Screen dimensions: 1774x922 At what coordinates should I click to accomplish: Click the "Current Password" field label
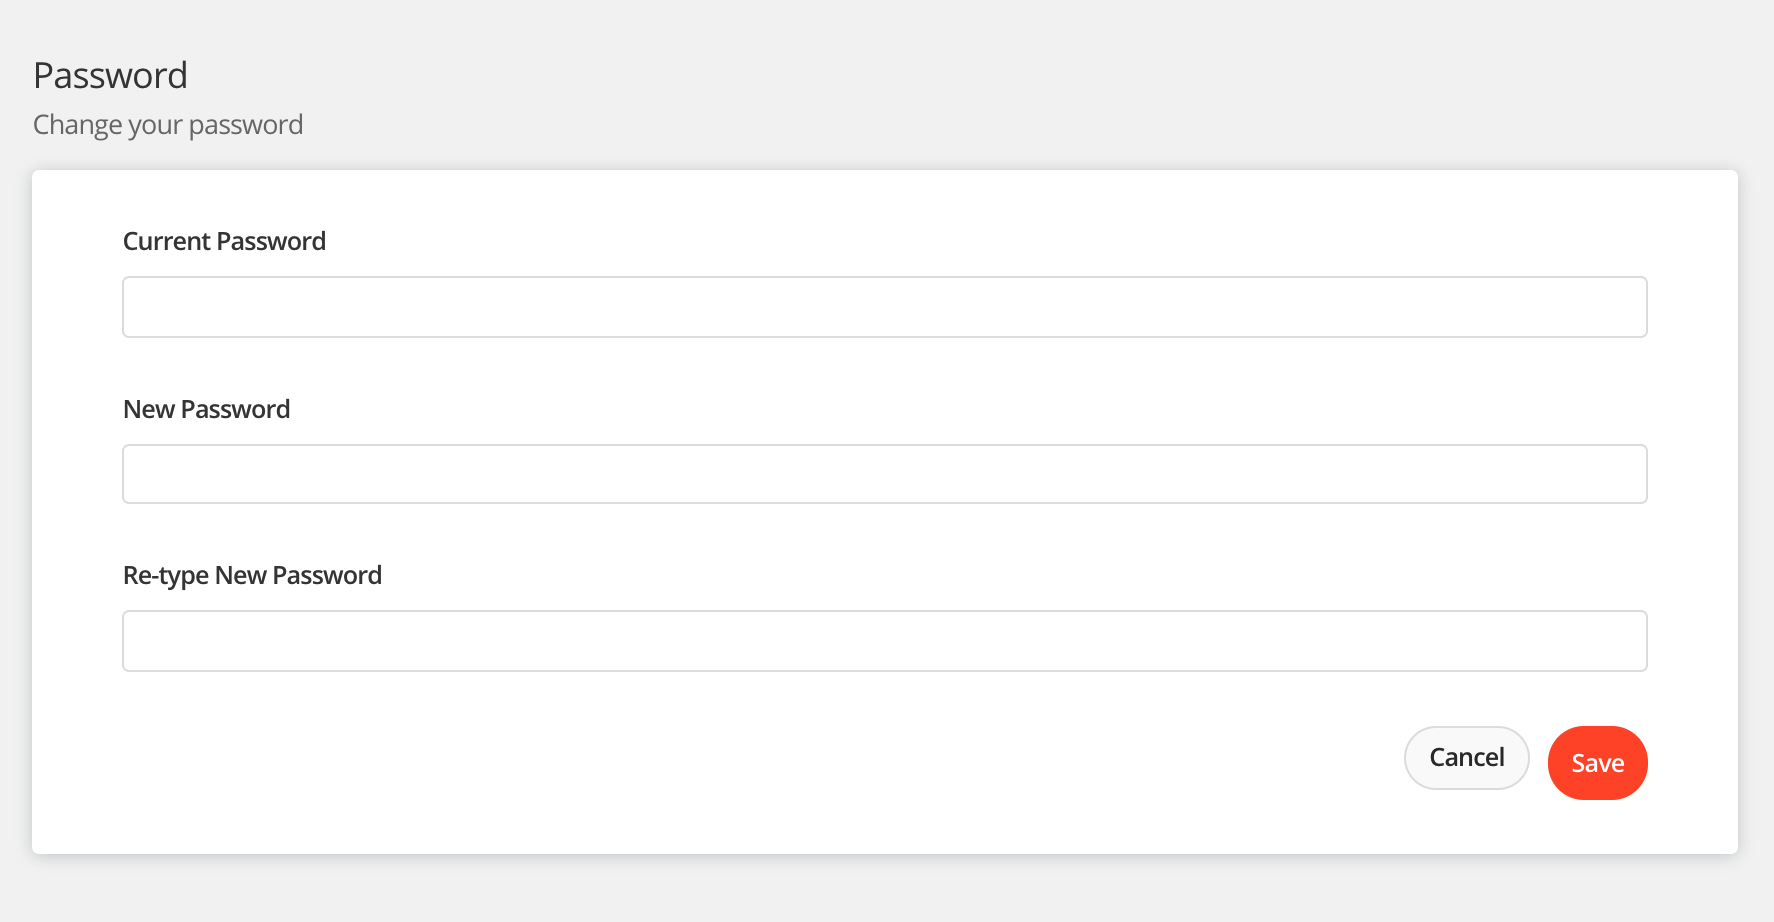pyautogui.click(x=224, y=242)
